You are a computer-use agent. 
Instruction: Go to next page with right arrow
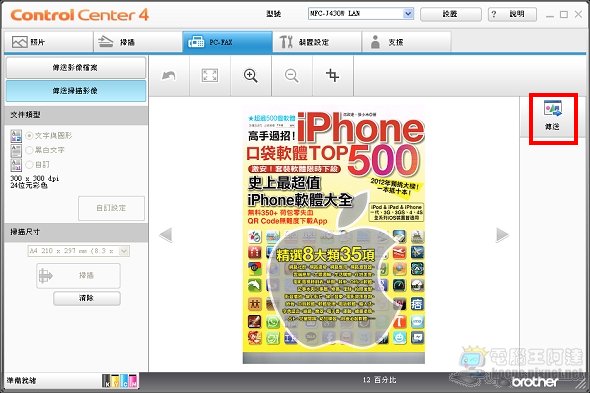coord(502,235)
